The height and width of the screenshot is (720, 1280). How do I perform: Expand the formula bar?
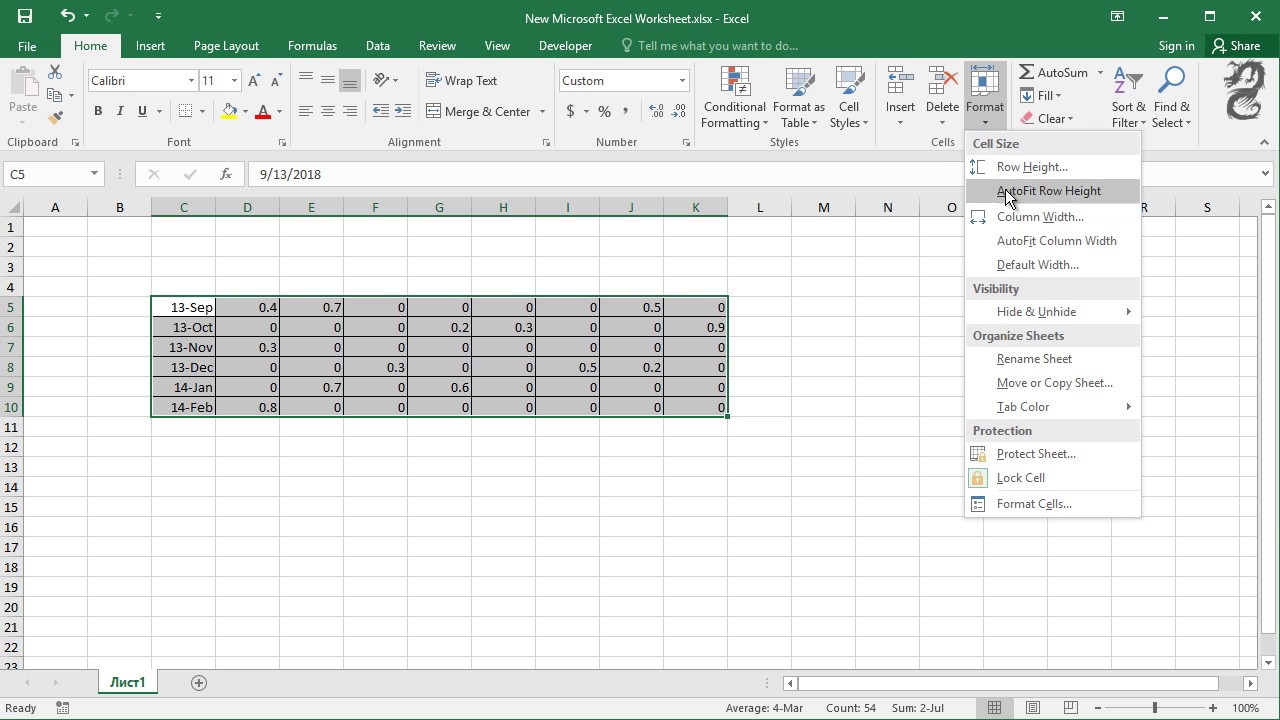(x=1265, y=174)
